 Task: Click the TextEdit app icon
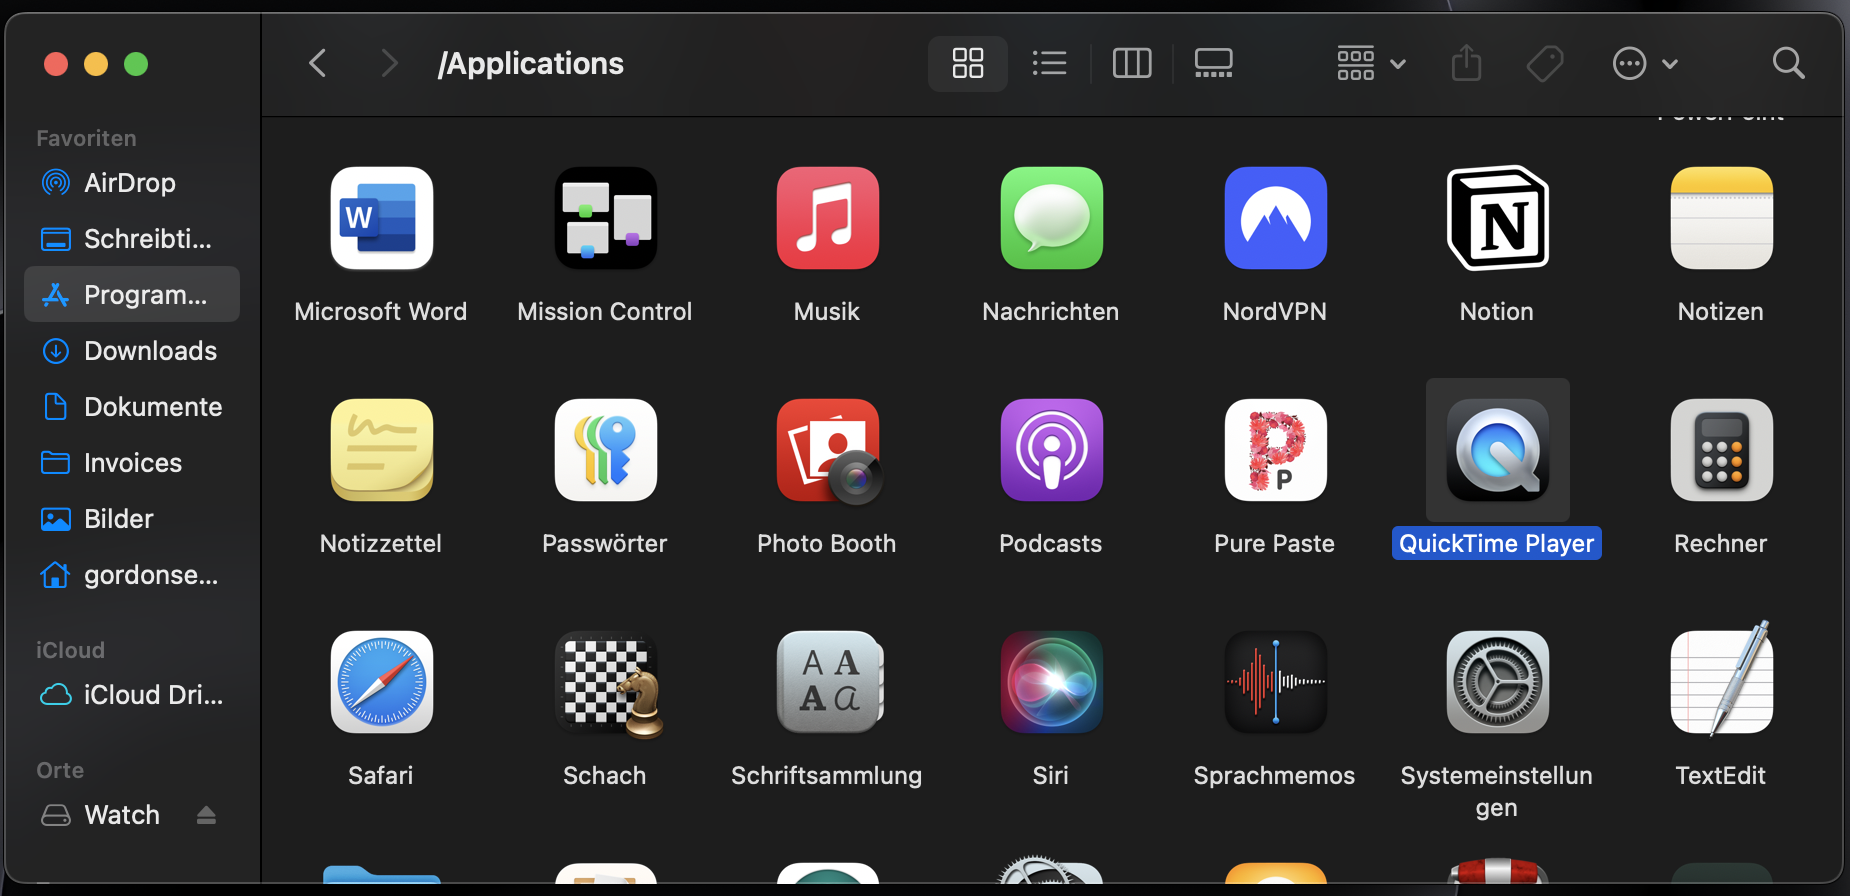[x=1721, y=680]
